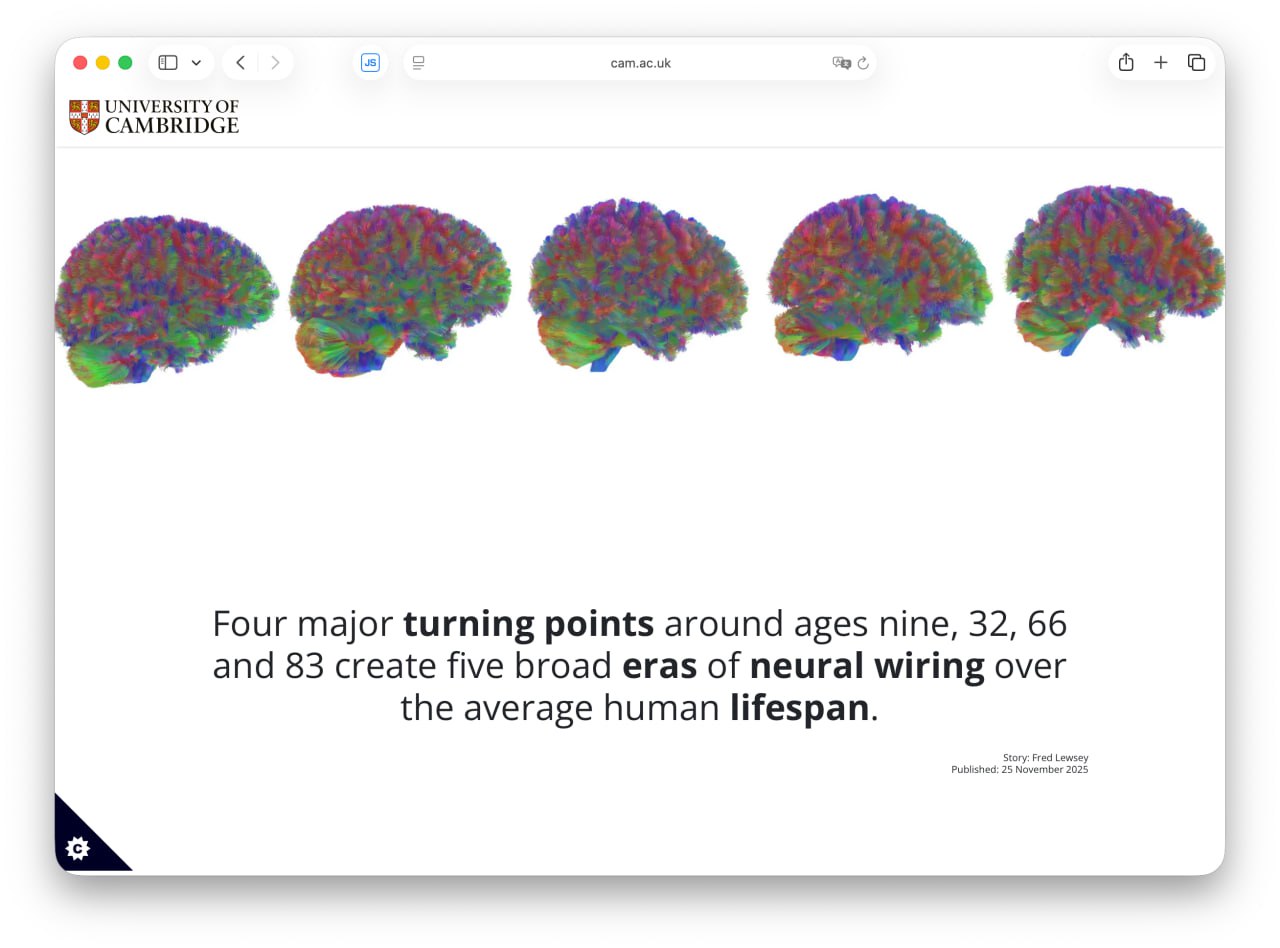Open cookie settings gear in corner
Image resolution: width=1280 pixels, height=948 pixels.
point(78,849)
